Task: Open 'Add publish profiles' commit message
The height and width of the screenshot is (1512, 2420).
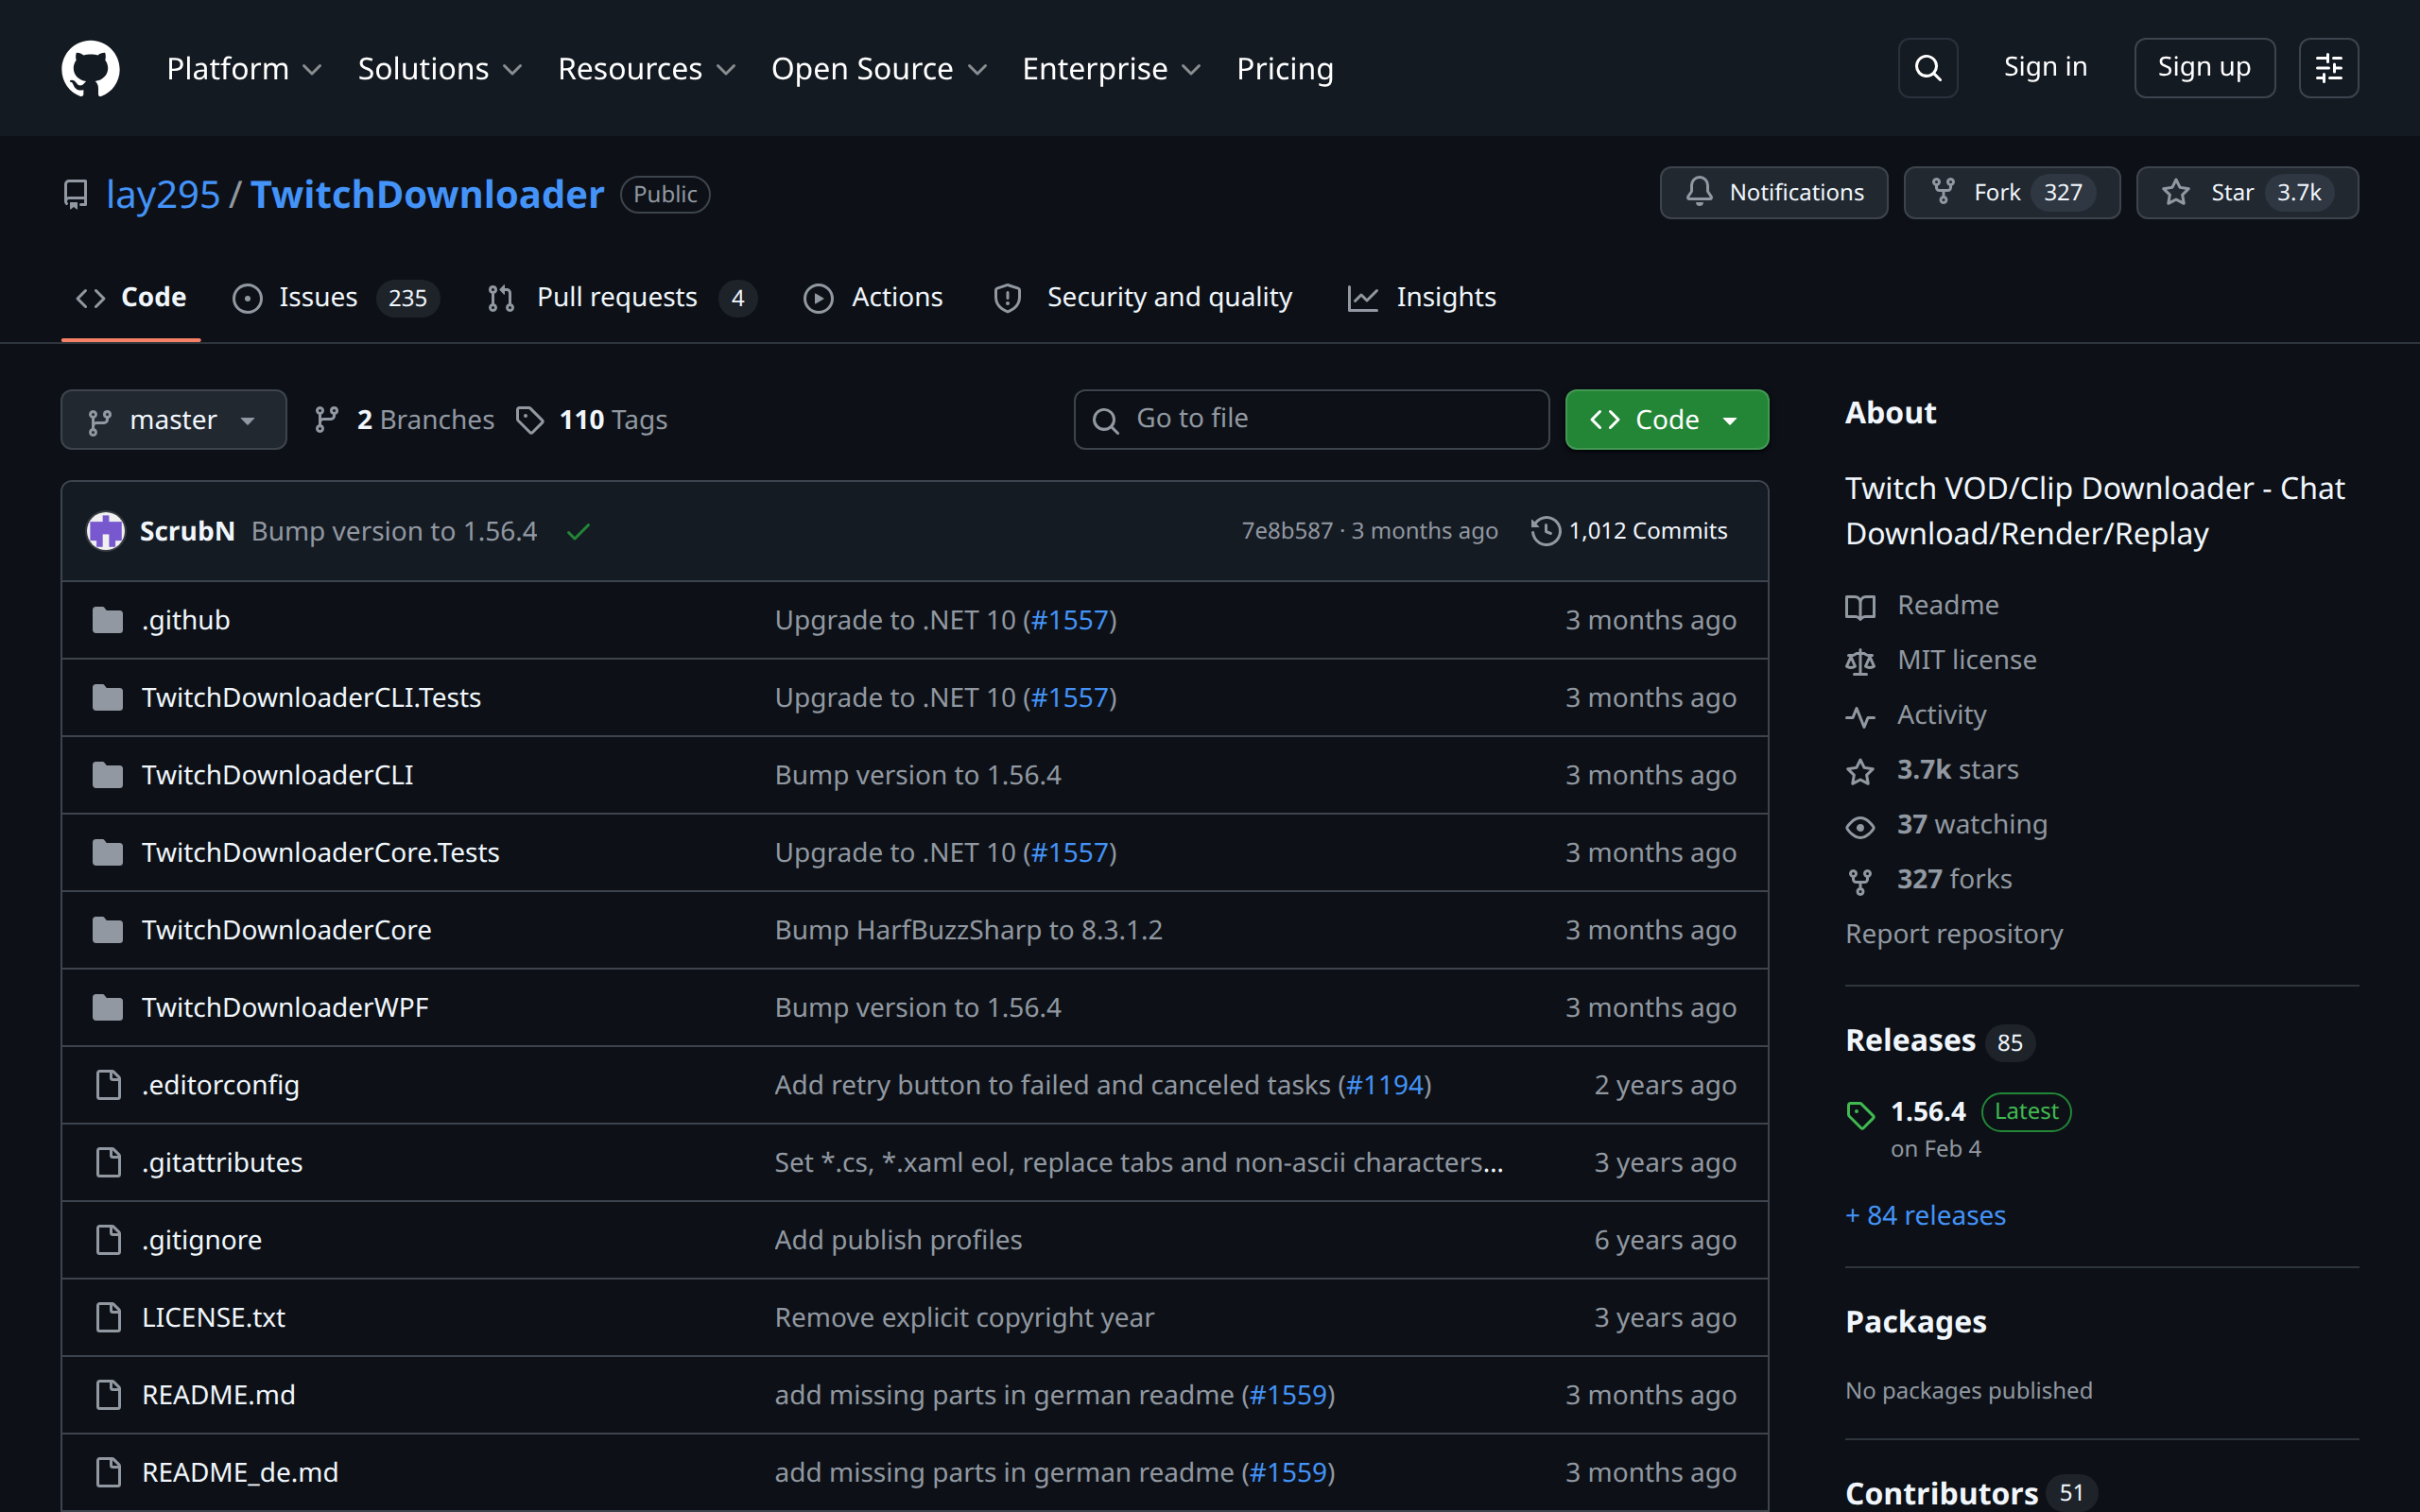Action: (898, 1240)
